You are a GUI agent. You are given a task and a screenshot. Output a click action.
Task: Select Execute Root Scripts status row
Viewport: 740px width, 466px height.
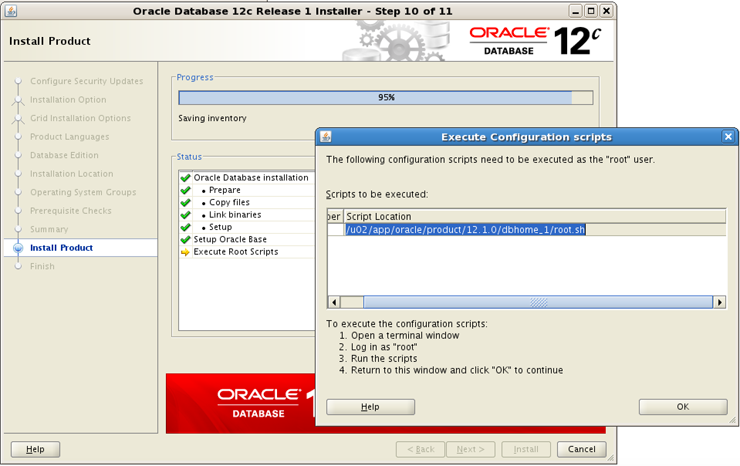[x=247, y=252]
